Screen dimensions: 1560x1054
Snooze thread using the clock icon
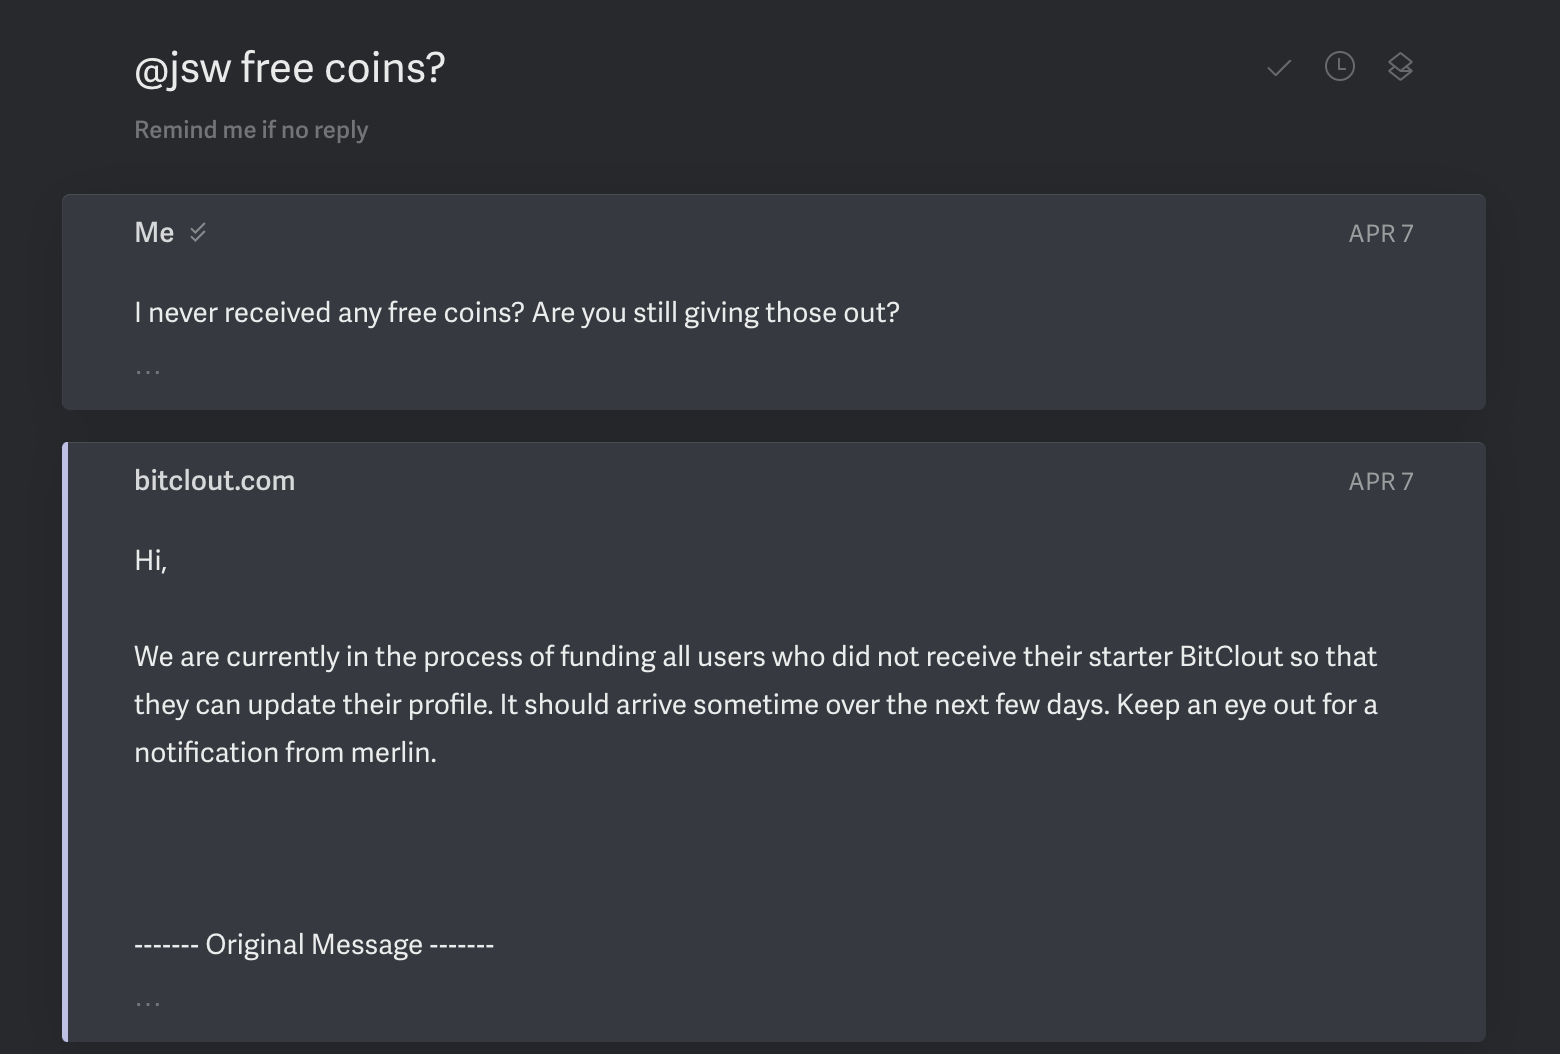(1339, 67)
